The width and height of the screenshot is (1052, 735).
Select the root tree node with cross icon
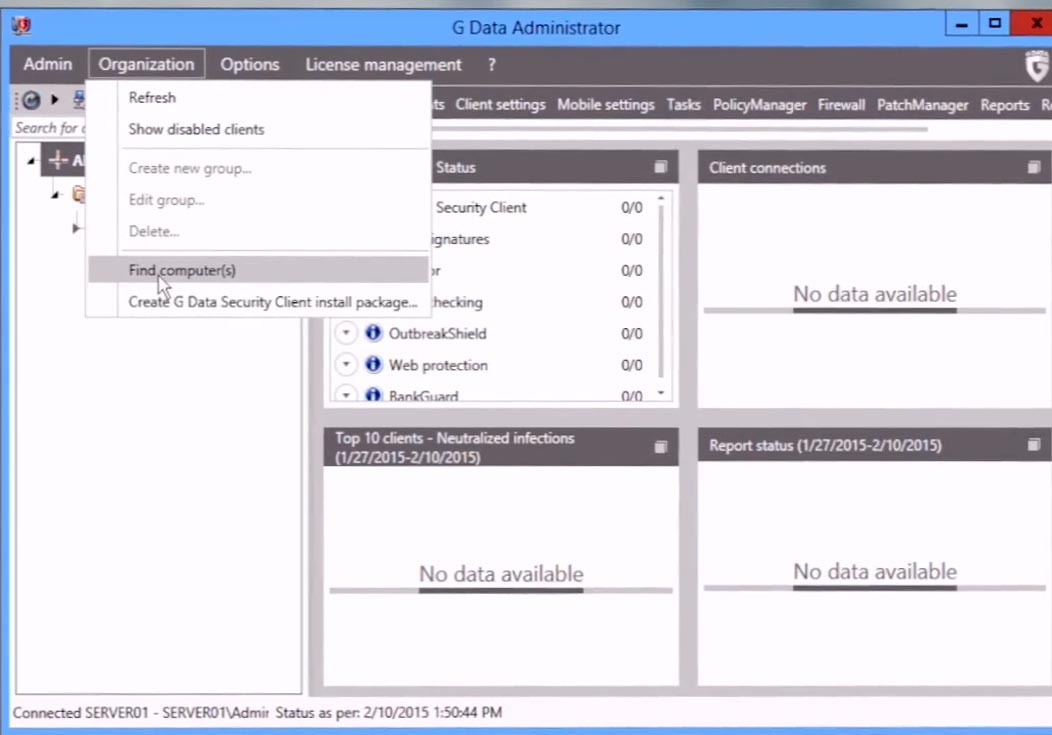point(66,160)
